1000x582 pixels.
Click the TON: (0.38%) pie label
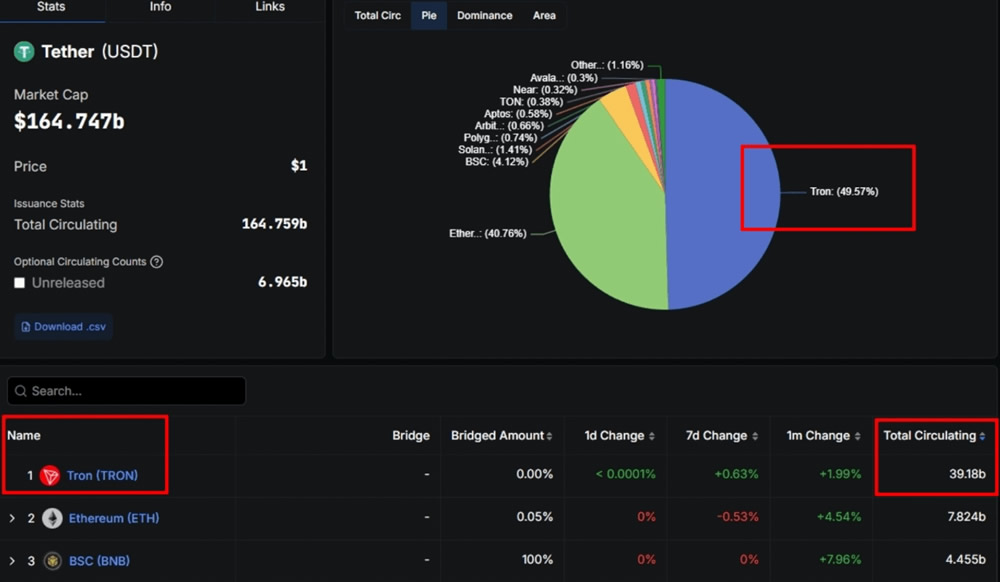point(531,102)
